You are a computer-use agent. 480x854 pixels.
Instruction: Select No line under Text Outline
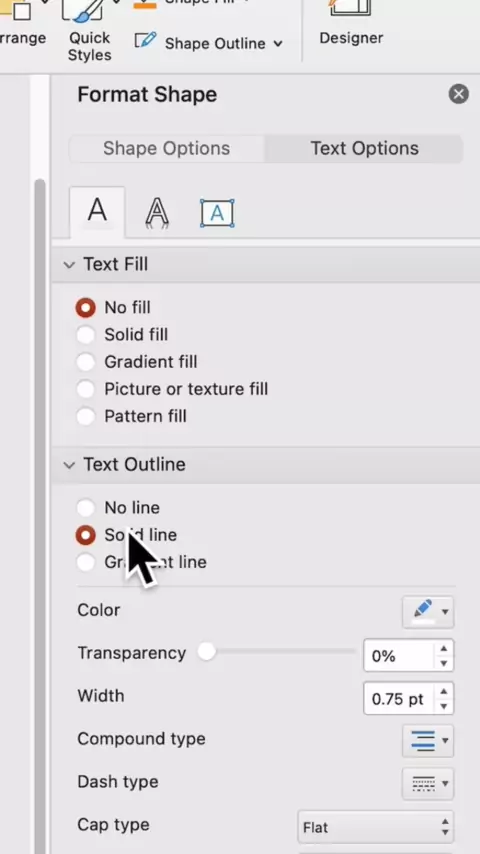point(86,508)
